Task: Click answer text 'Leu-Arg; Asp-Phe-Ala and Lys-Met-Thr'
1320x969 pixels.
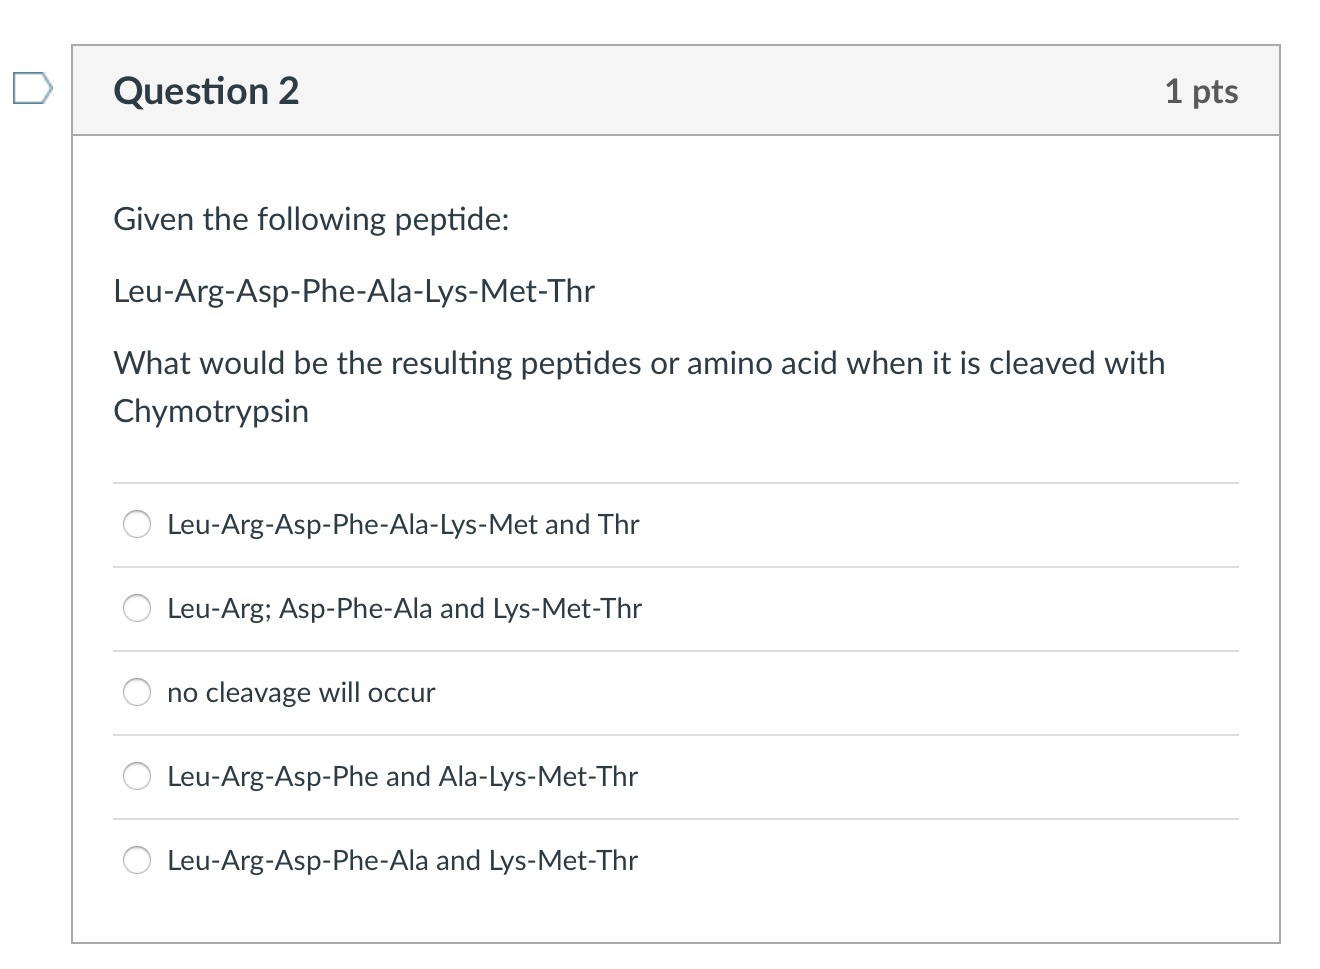Action: [x=404, y=608]
